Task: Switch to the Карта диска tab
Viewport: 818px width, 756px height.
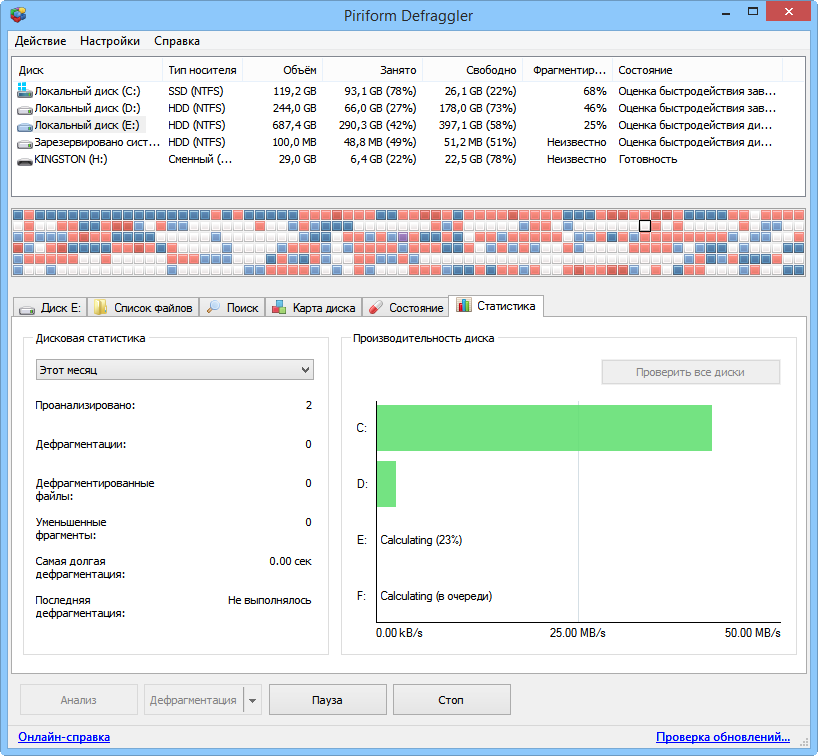Action: tap(314, 307)
